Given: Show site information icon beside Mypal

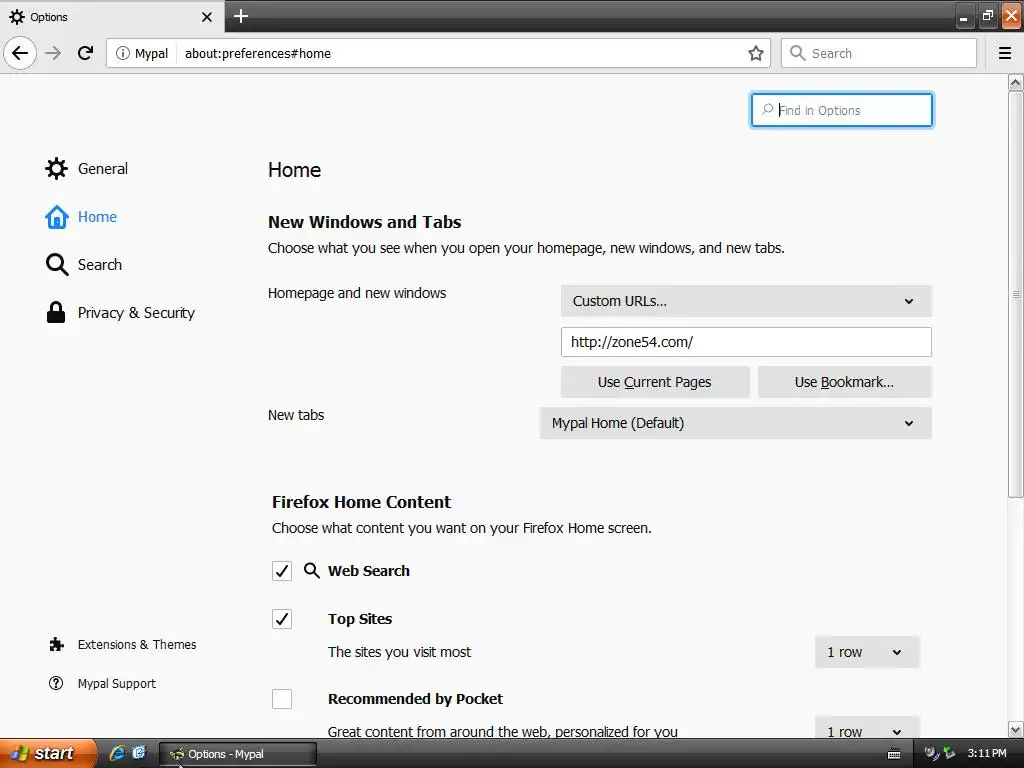Looking at the screenshot, I should [122, 54].
